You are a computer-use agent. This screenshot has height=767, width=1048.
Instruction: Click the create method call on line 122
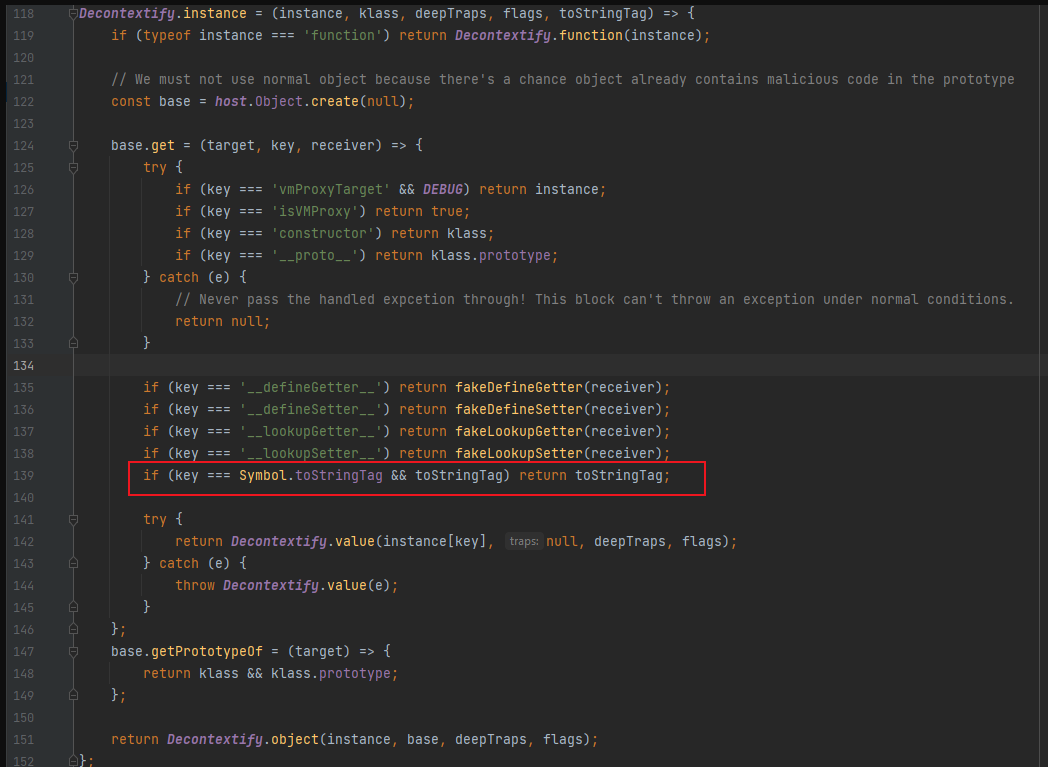pos(335,102)
